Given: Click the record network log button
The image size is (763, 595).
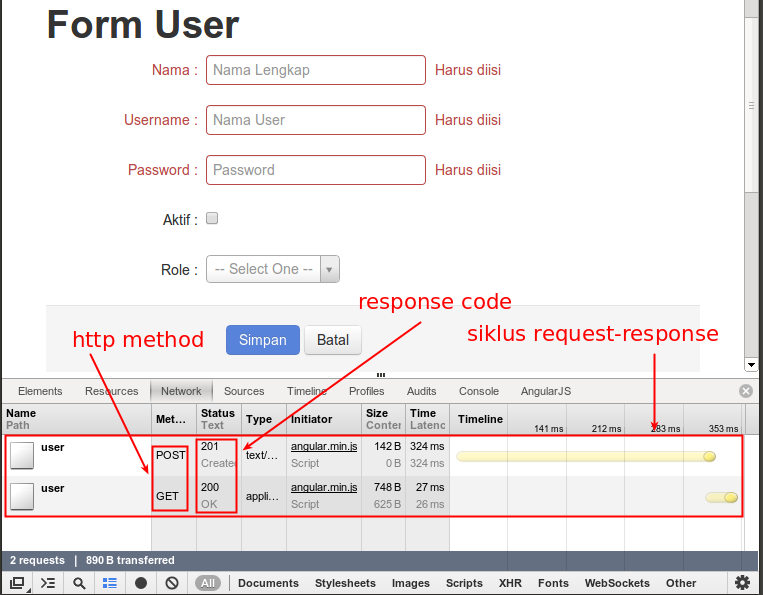Looking at the screenshot, I should 141,583.
